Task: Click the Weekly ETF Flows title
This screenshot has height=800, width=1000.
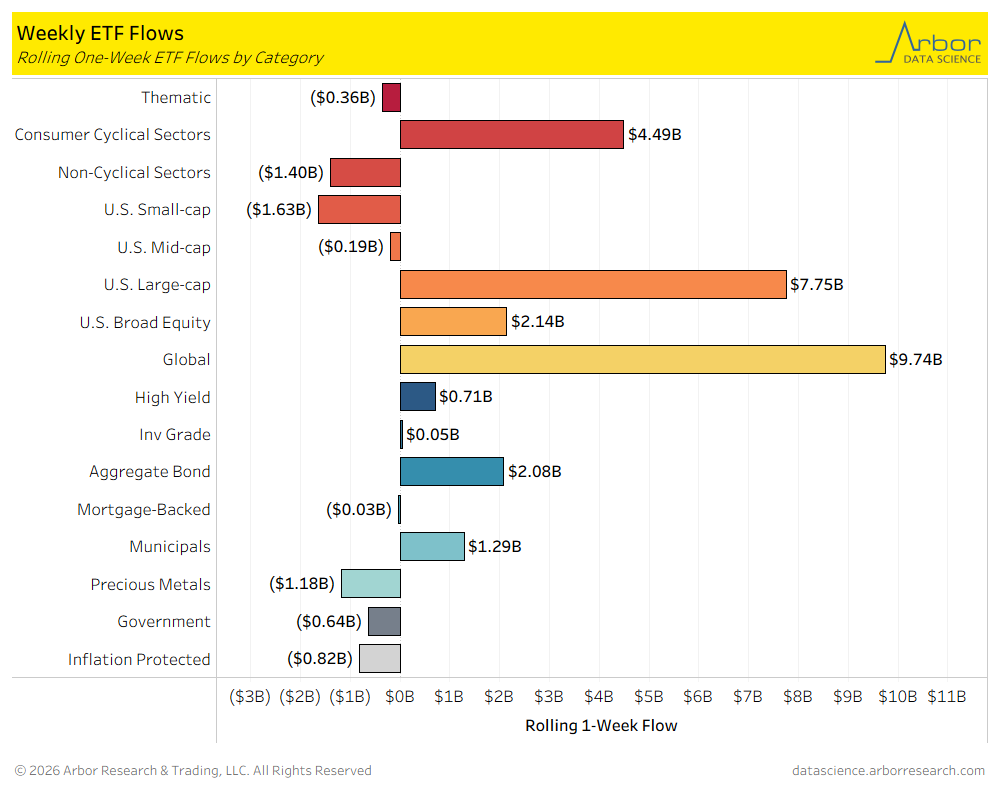Action: (86, 35)
